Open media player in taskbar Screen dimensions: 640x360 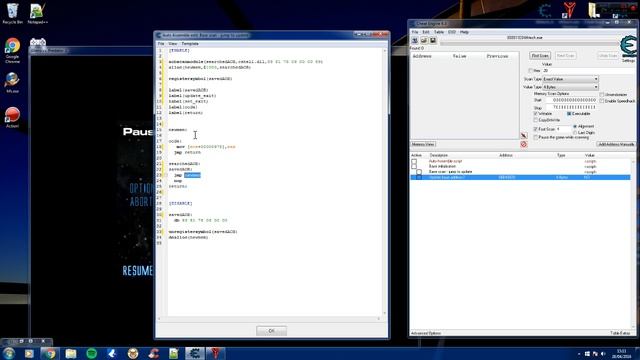(x=29, y=353)
